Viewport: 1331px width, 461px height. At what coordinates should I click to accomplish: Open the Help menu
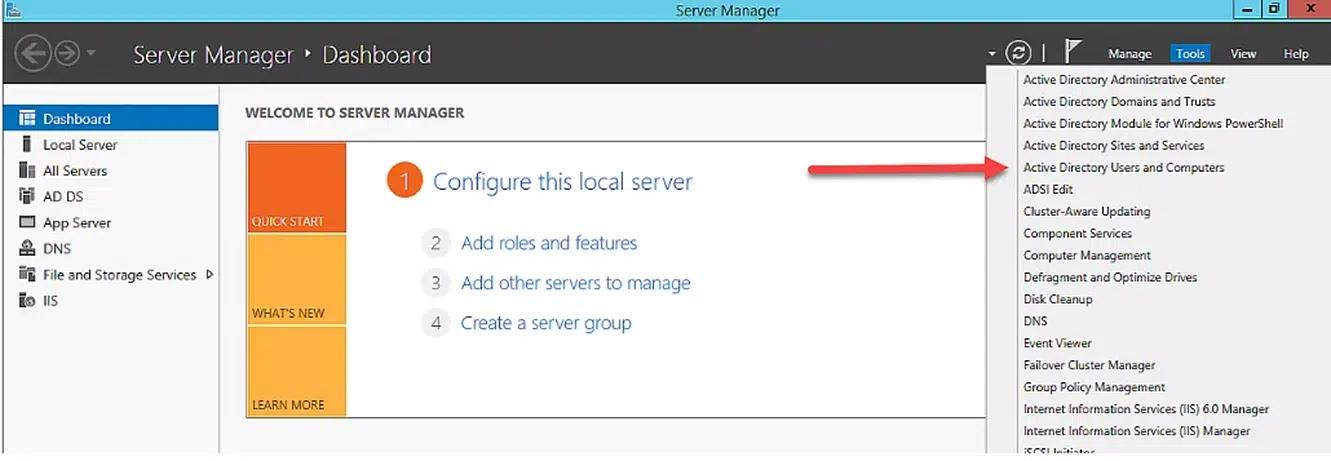(x=1296, y=54)
